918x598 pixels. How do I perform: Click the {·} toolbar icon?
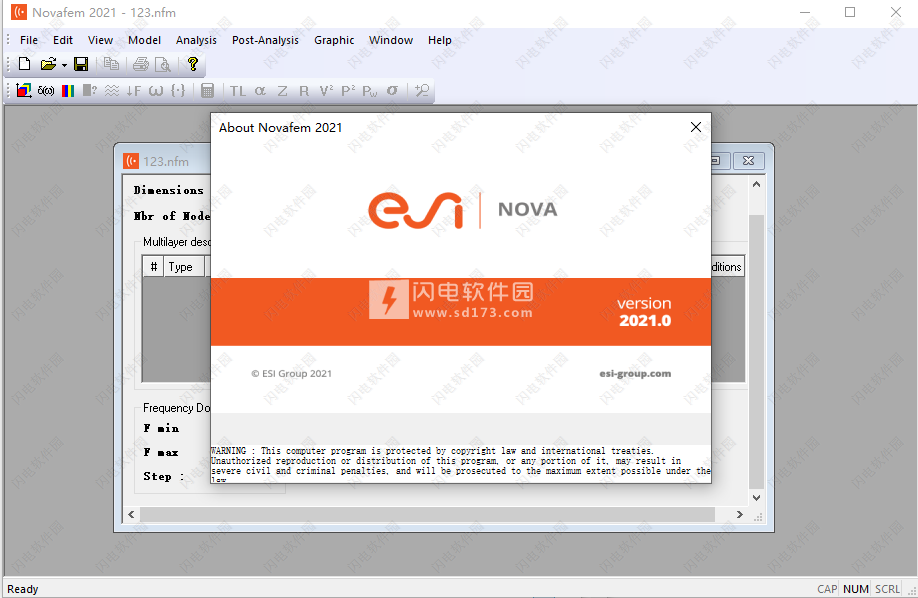tap(178, 91)
